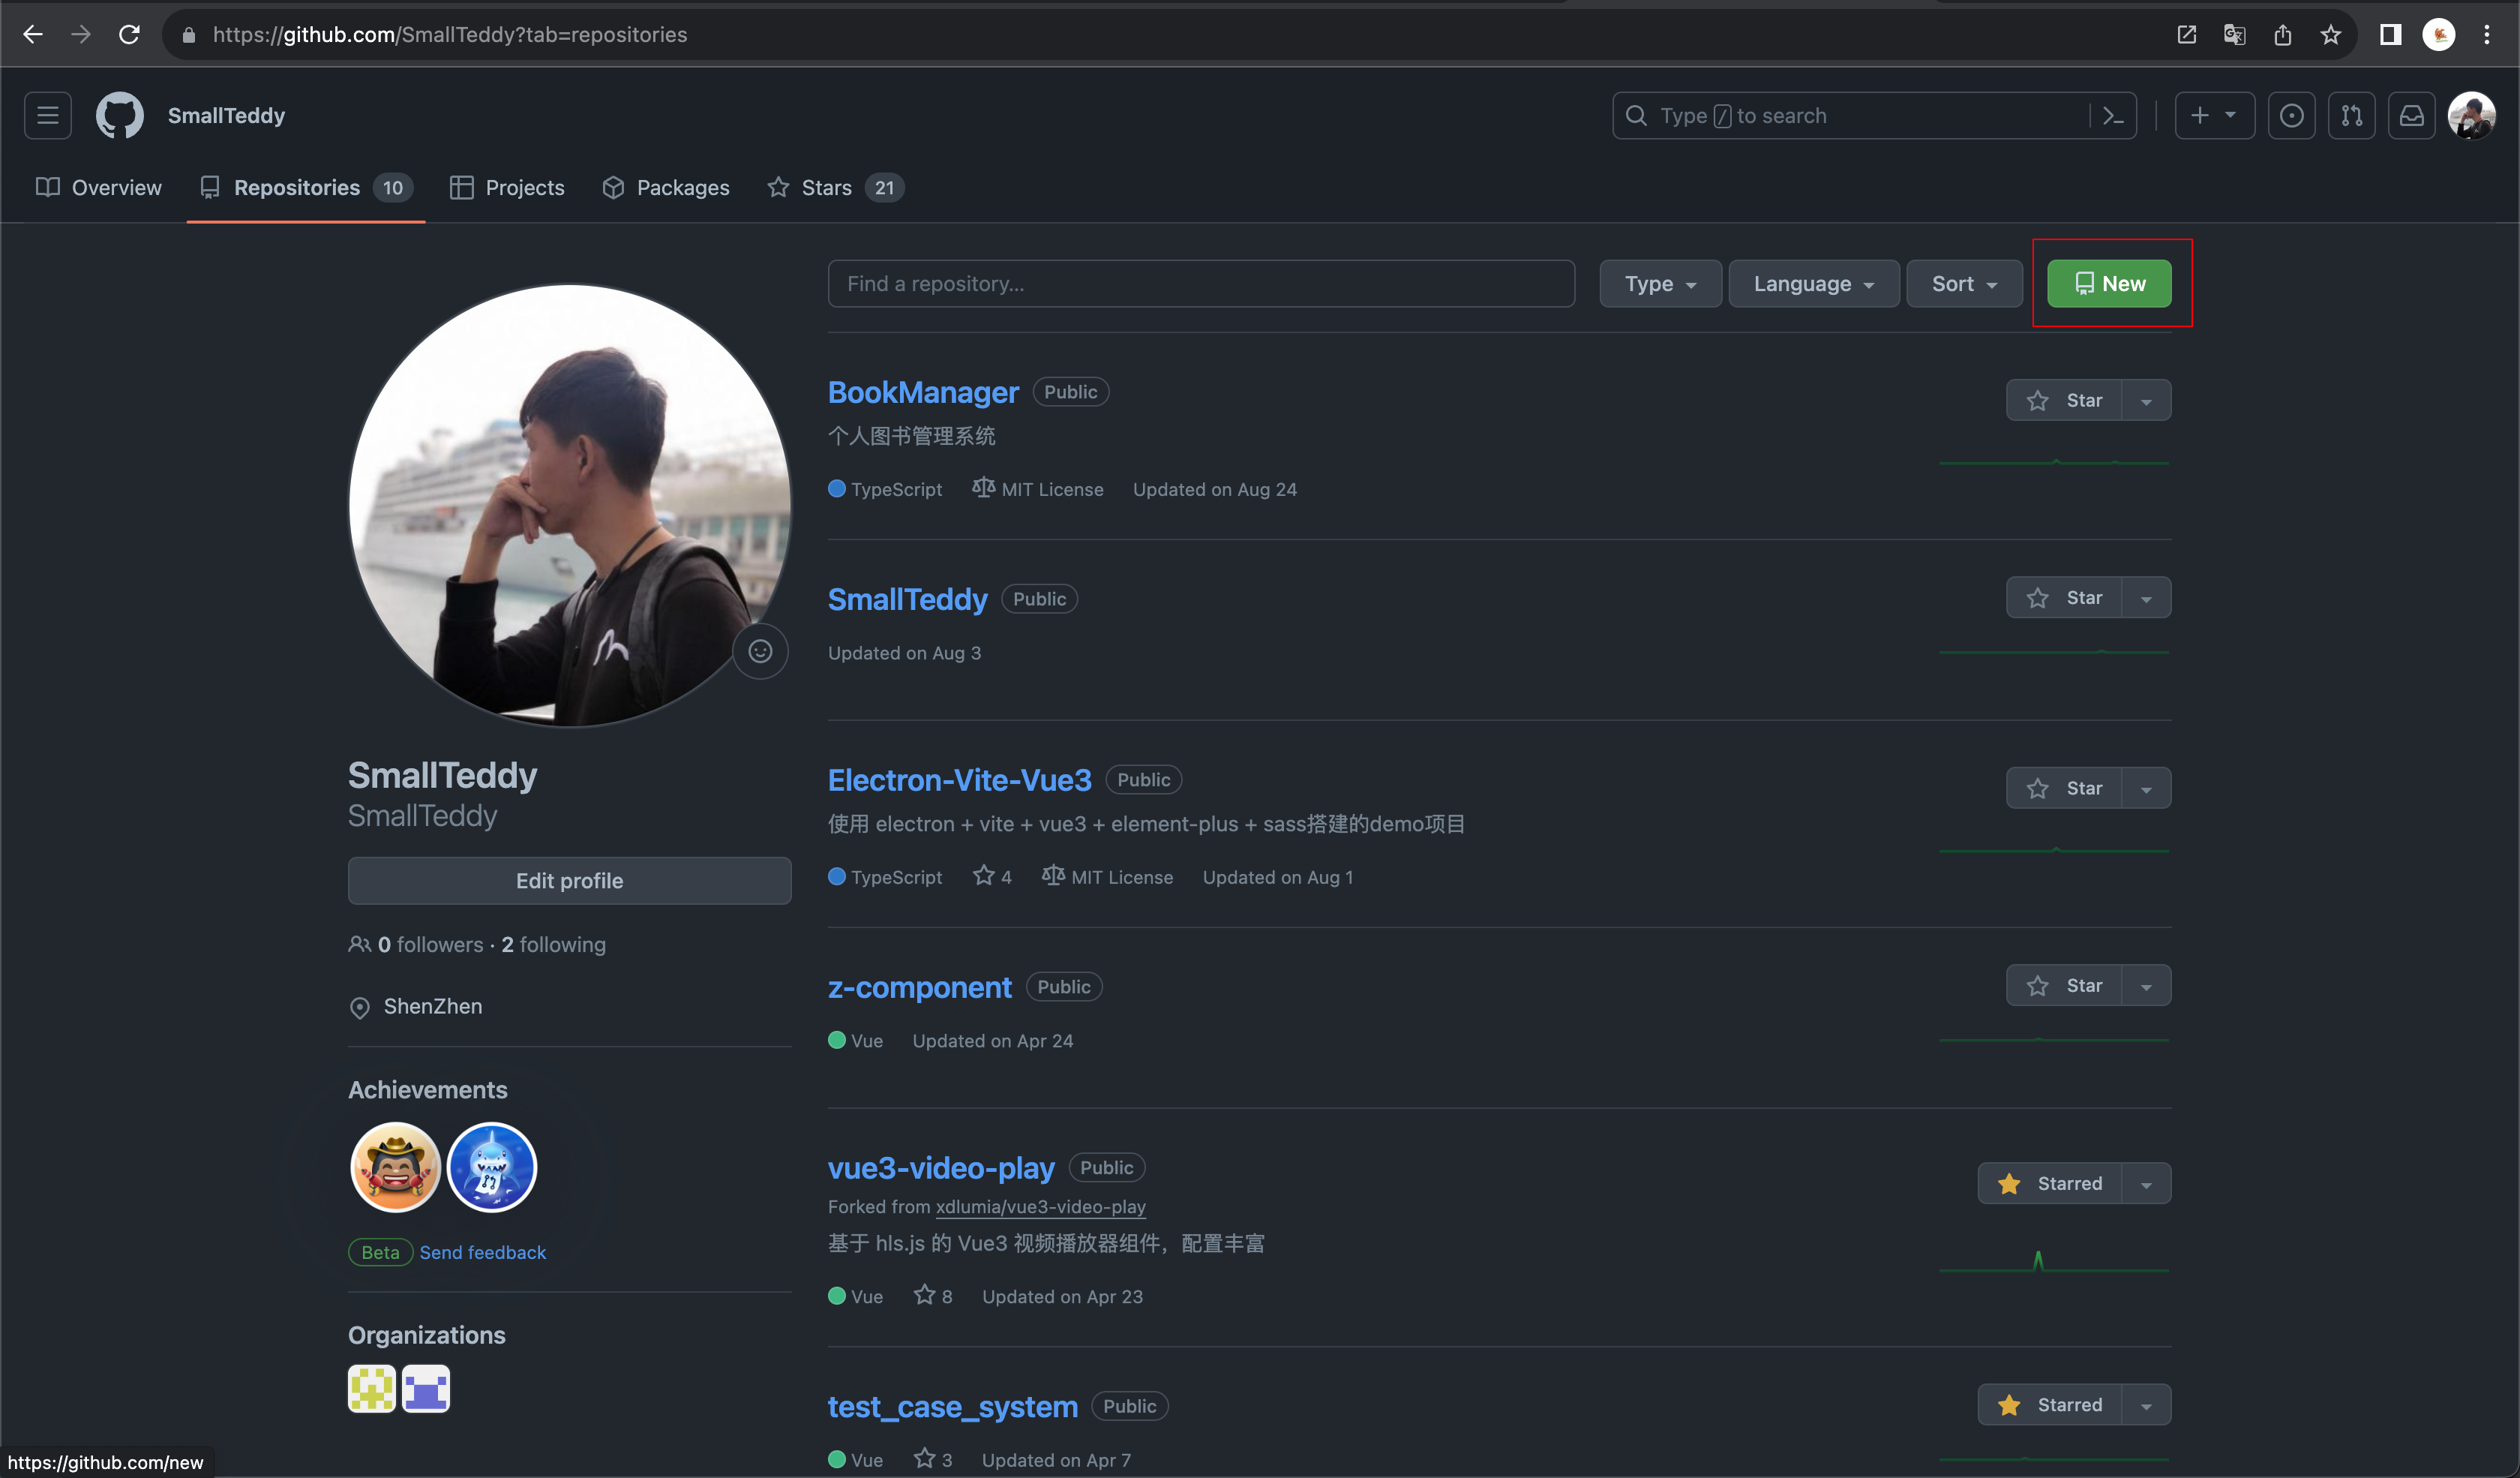Screen dimensions: 2520x1478
Task: Click the user profile avatar icon
Action: (2474, 114)
